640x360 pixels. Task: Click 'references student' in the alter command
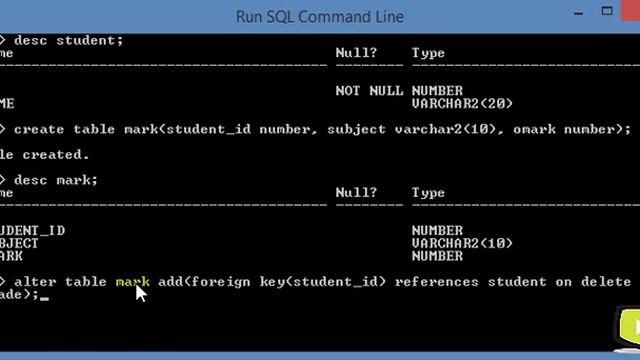[x=470, y=282]
